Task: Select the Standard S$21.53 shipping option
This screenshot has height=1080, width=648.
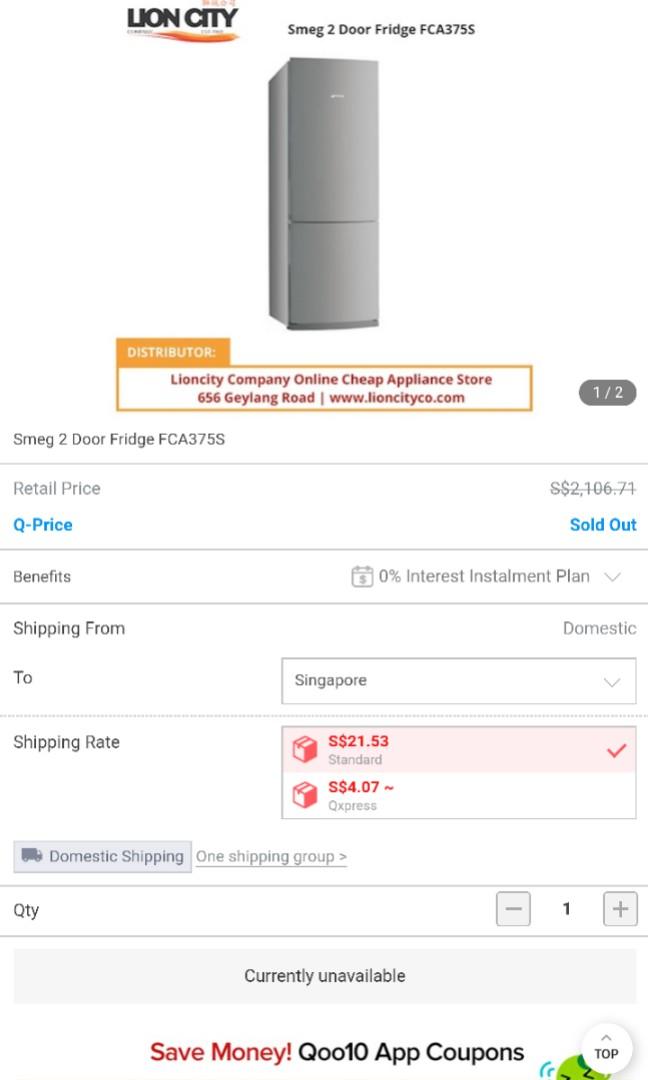Action: pyautogui.click(x=450, y=749)
